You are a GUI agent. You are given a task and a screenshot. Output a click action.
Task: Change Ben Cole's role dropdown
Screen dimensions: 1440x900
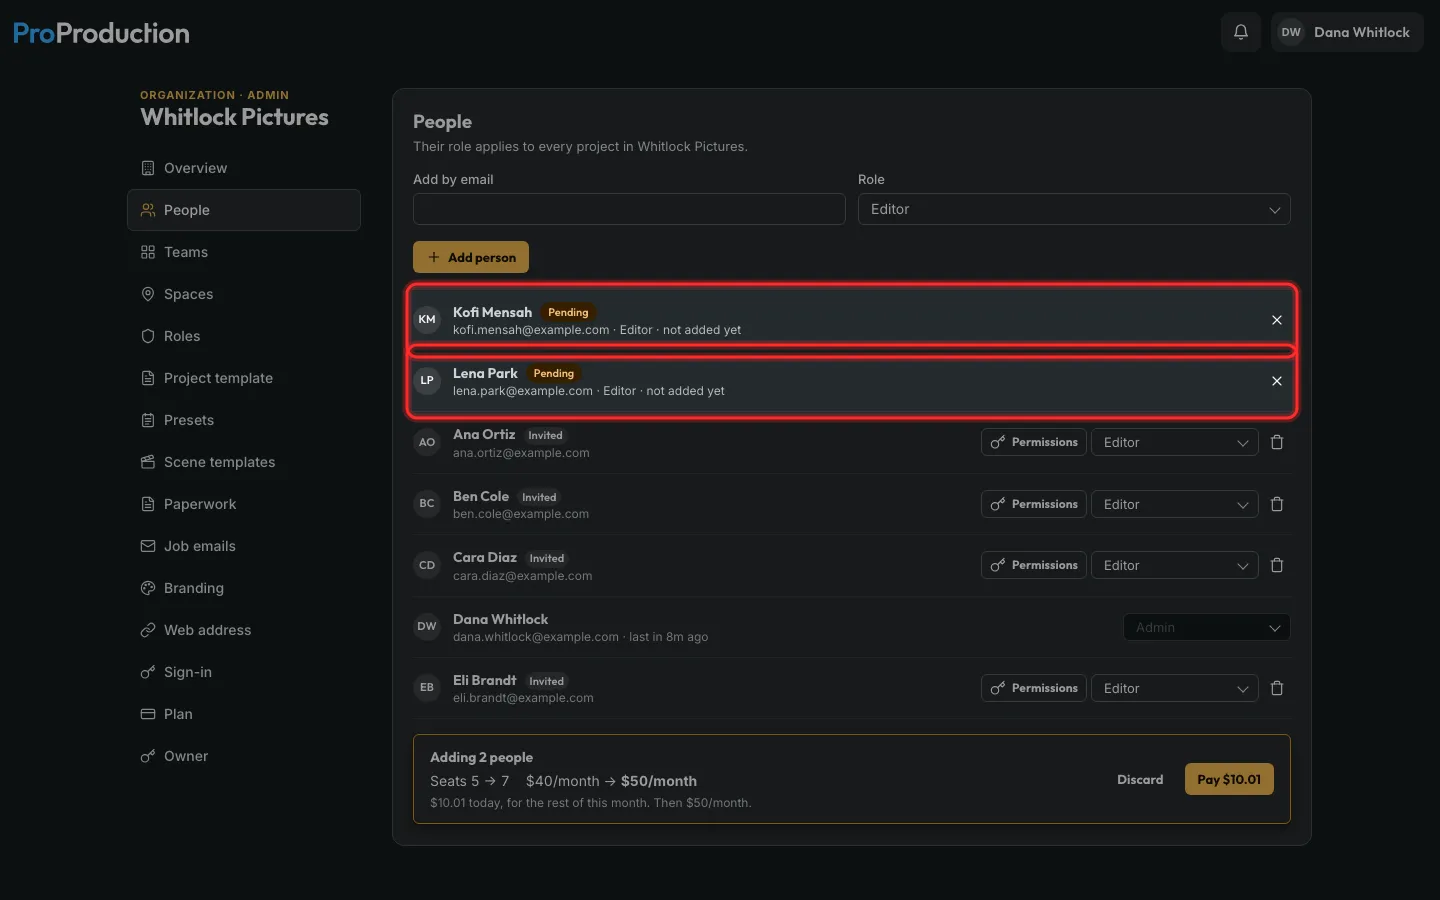point(1174,504)
